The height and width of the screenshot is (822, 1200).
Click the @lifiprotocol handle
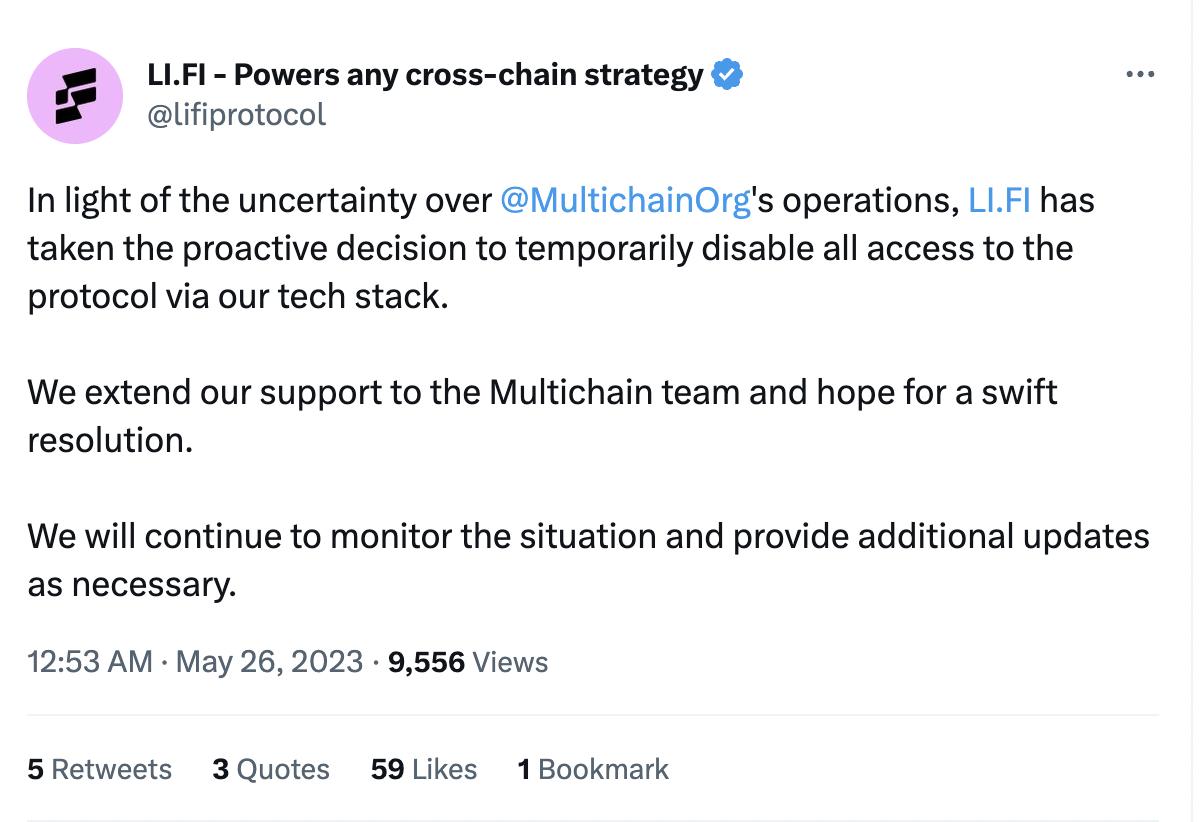pyautogui.click(x=236, y=115)
